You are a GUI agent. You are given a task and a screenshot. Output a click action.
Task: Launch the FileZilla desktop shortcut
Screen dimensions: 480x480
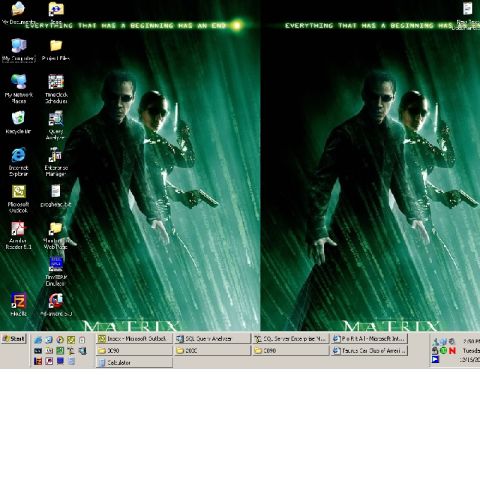[18, 304]
